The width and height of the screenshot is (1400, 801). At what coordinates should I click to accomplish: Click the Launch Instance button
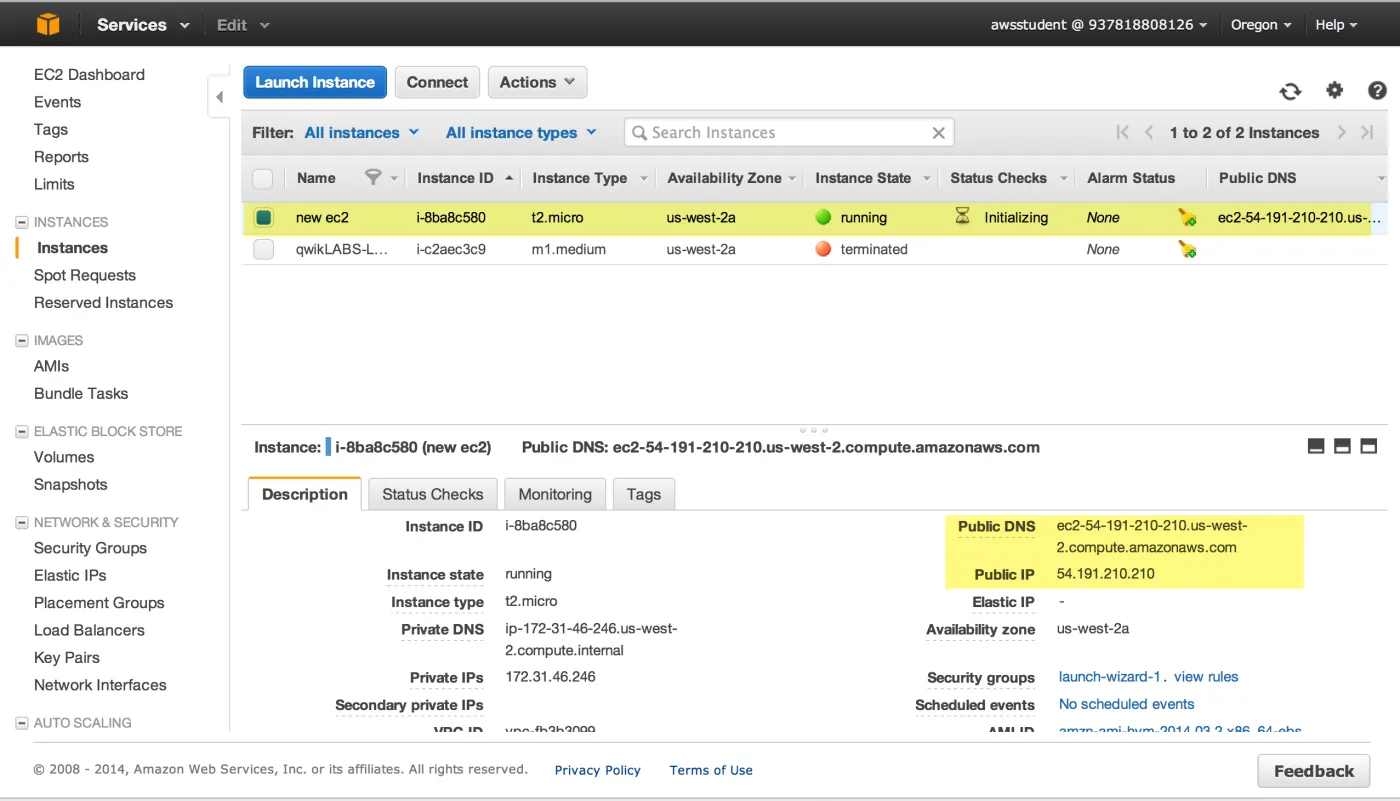click(314, 82)
